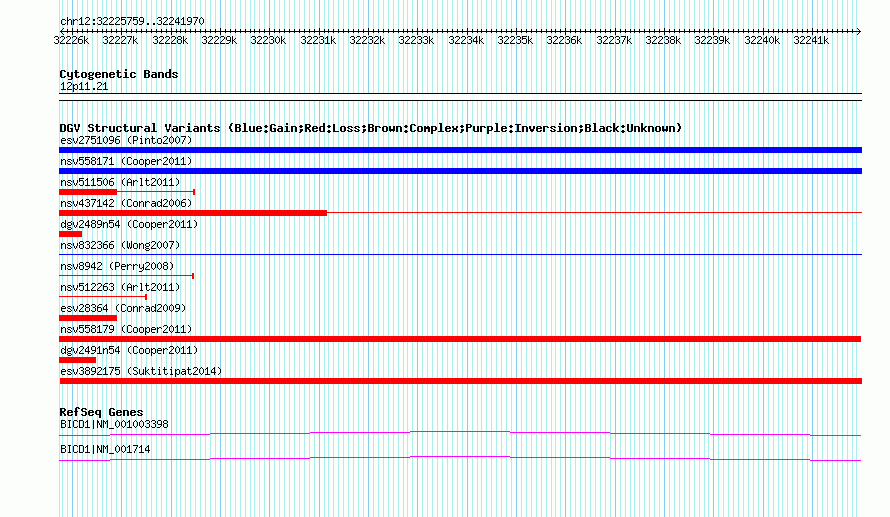Click the left arrowhead of the coordinate ruler
This screenshot has width=890, height=517.
pyautogui.click(x=62, y=31)
